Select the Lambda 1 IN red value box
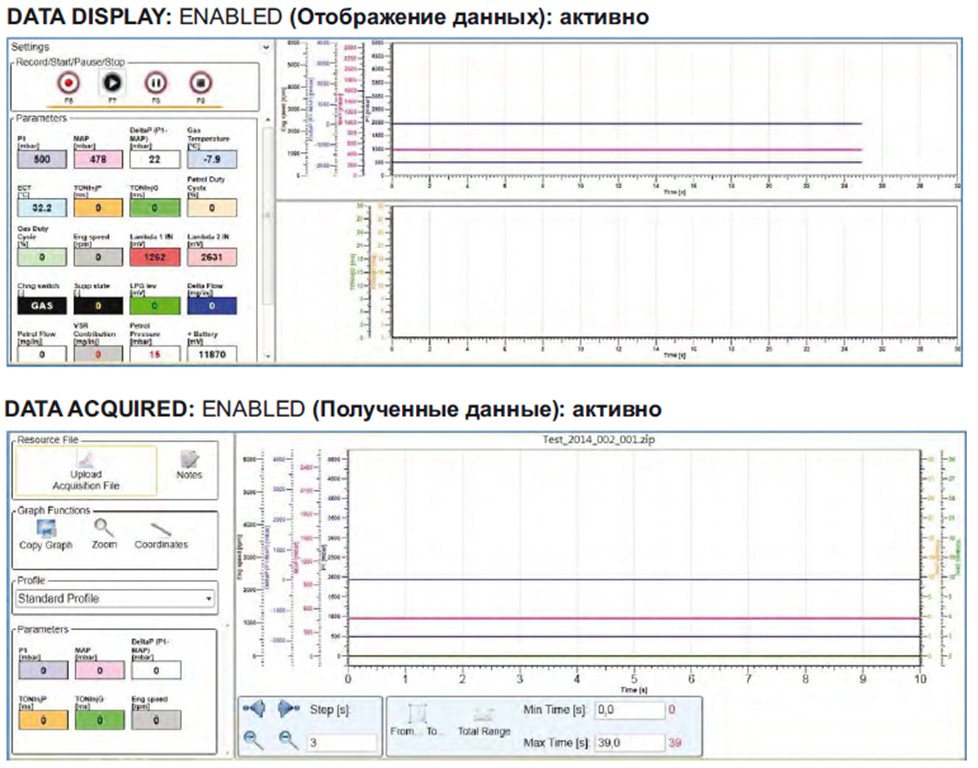978x768 pixels. coord(153,258)
